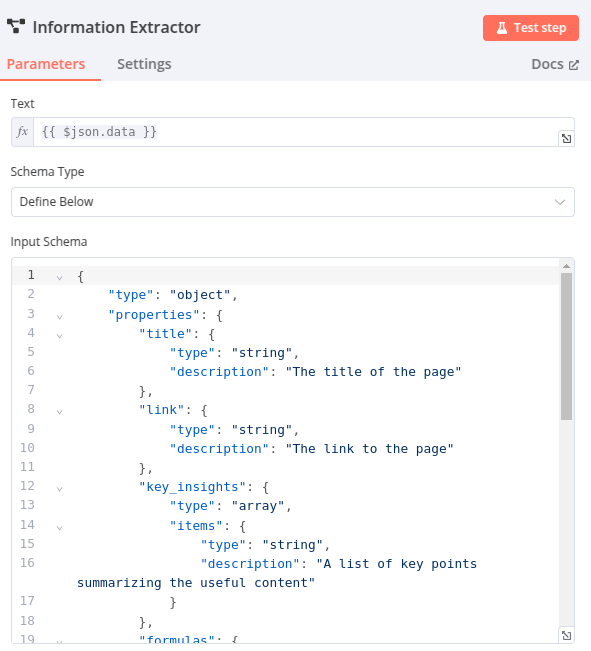Viewport: 591px width, 651px height.
Task: Click the "key_insights" key in schema
Action: pyautogui.click(x=193, y=487)
